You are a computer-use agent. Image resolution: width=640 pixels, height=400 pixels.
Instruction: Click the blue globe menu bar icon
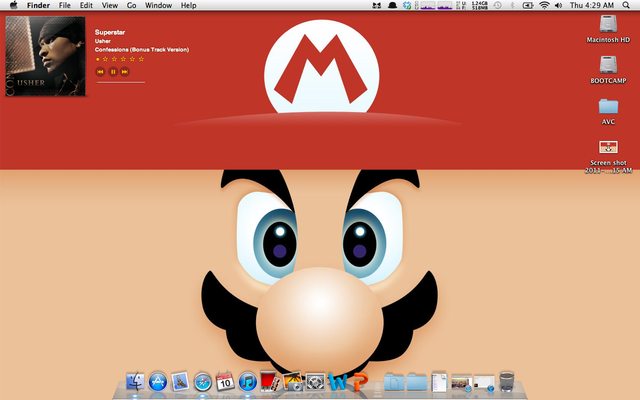[x=407, y=5]
